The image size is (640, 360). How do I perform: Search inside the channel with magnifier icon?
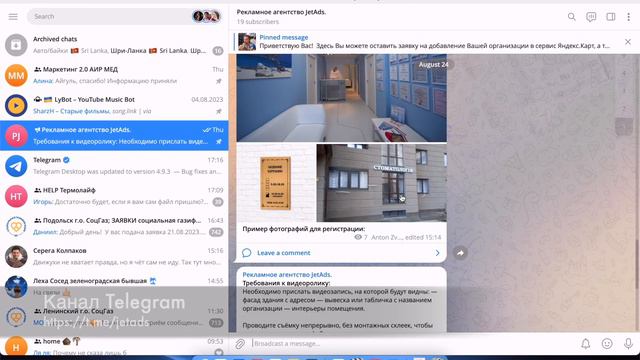pyautogui.click(x=571, y=17)
